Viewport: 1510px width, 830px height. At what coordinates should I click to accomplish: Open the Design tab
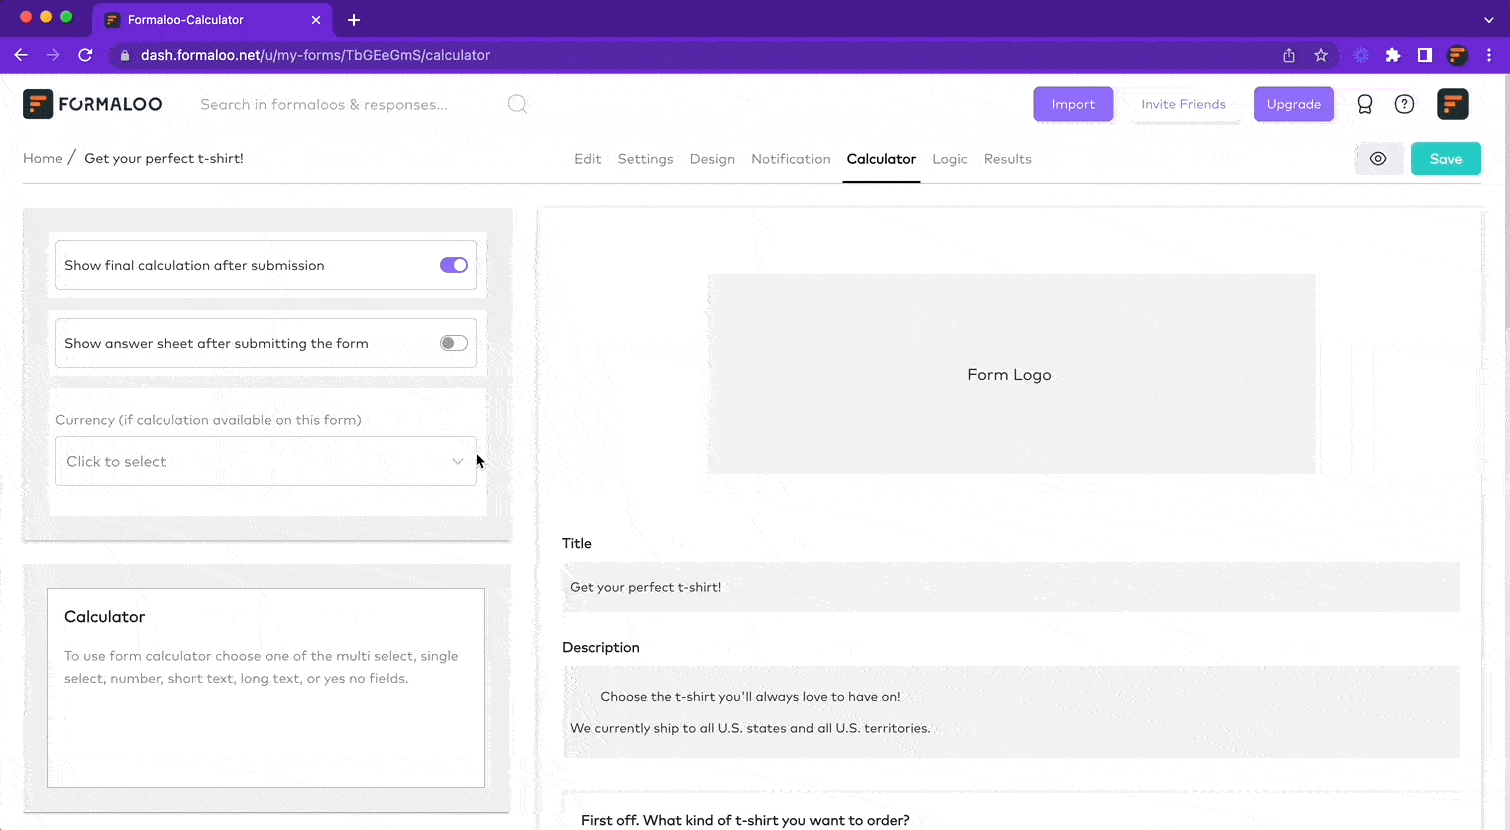712,159
